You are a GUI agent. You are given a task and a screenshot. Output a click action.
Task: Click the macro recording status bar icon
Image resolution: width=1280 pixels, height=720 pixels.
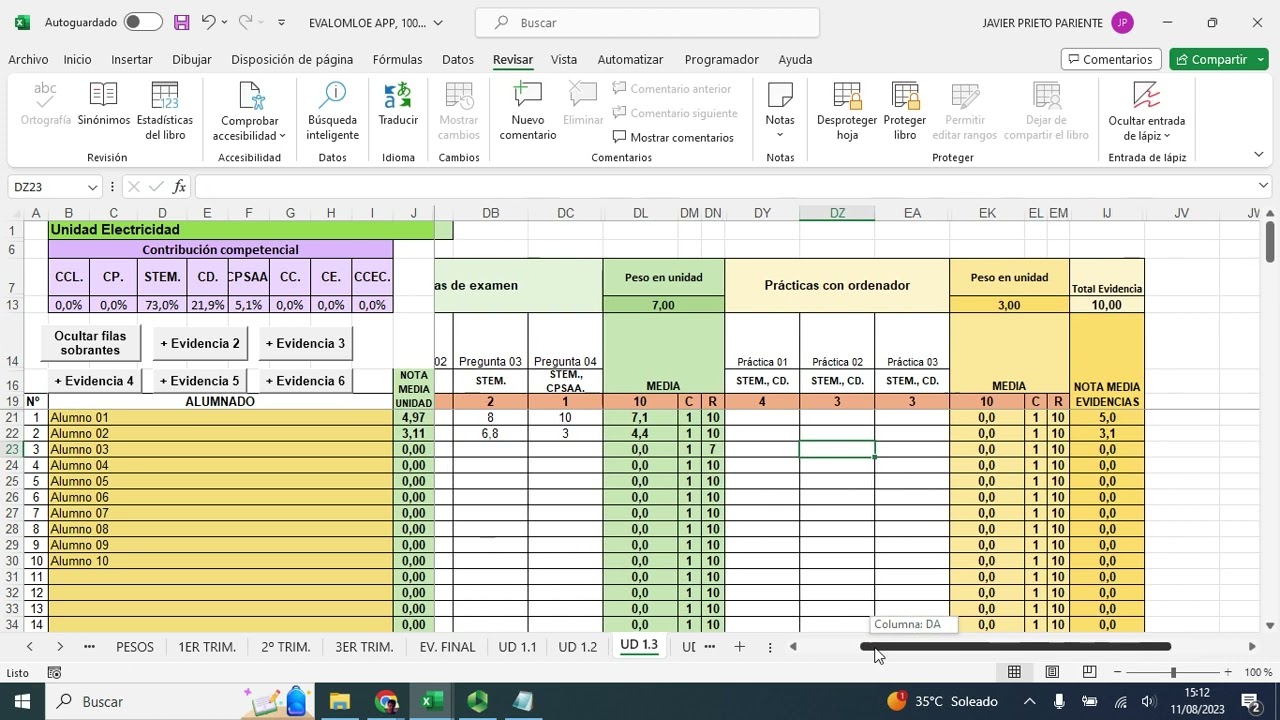(x=54, y=673)
